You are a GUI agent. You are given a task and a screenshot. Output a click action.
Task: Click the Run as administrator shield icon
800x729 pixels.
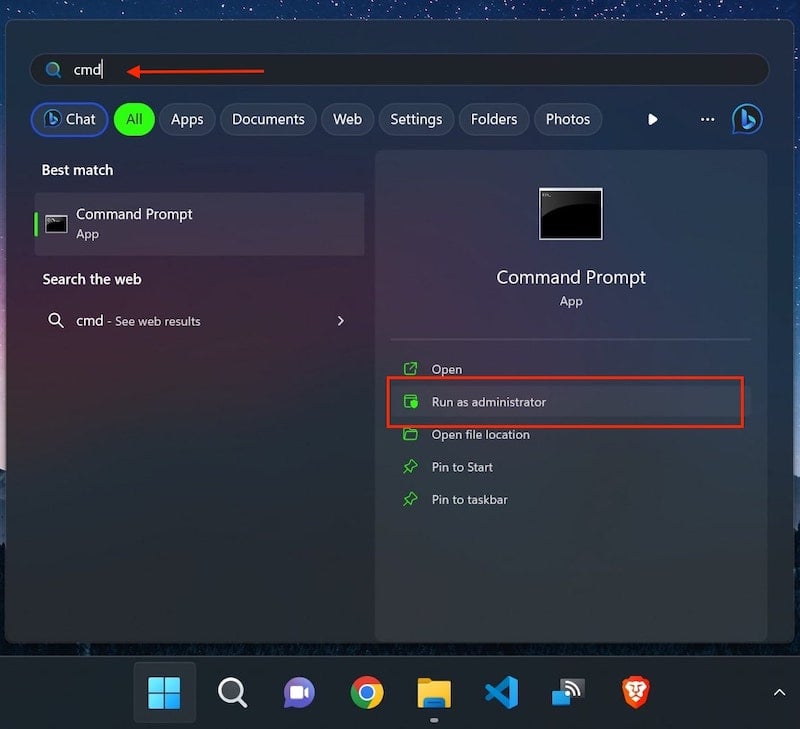coord(411,401)
